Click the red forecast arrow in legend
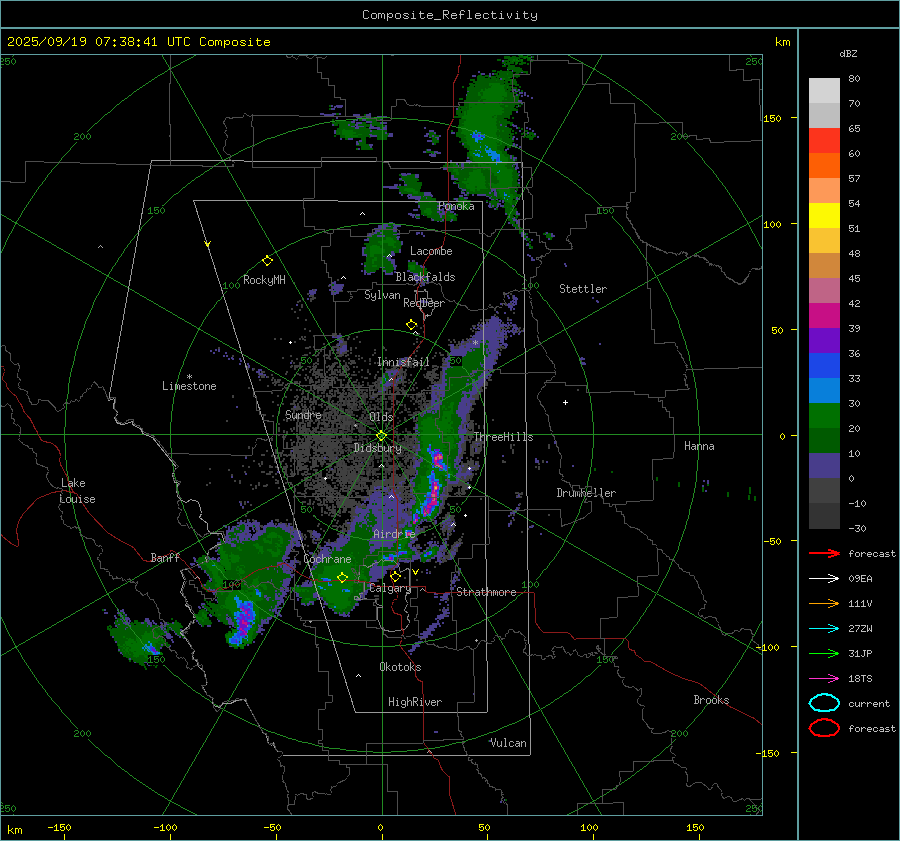Screen dimensions: 900x841 823,553
